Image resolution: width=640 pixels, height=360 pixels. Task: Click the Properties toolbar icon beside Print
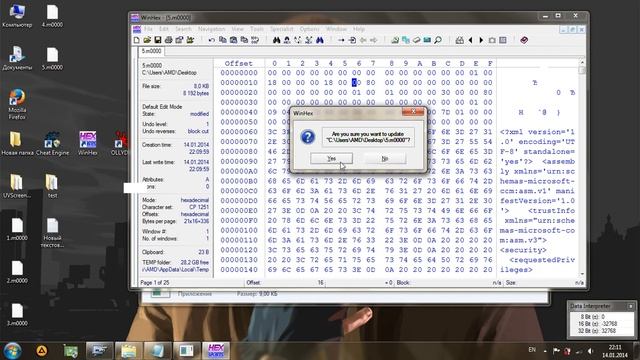point(179,40)
